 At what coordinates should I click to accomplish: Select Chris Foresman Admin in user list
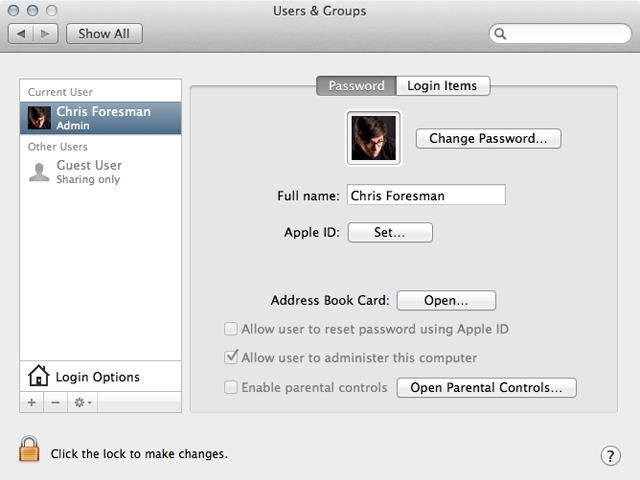click(100, 118)
